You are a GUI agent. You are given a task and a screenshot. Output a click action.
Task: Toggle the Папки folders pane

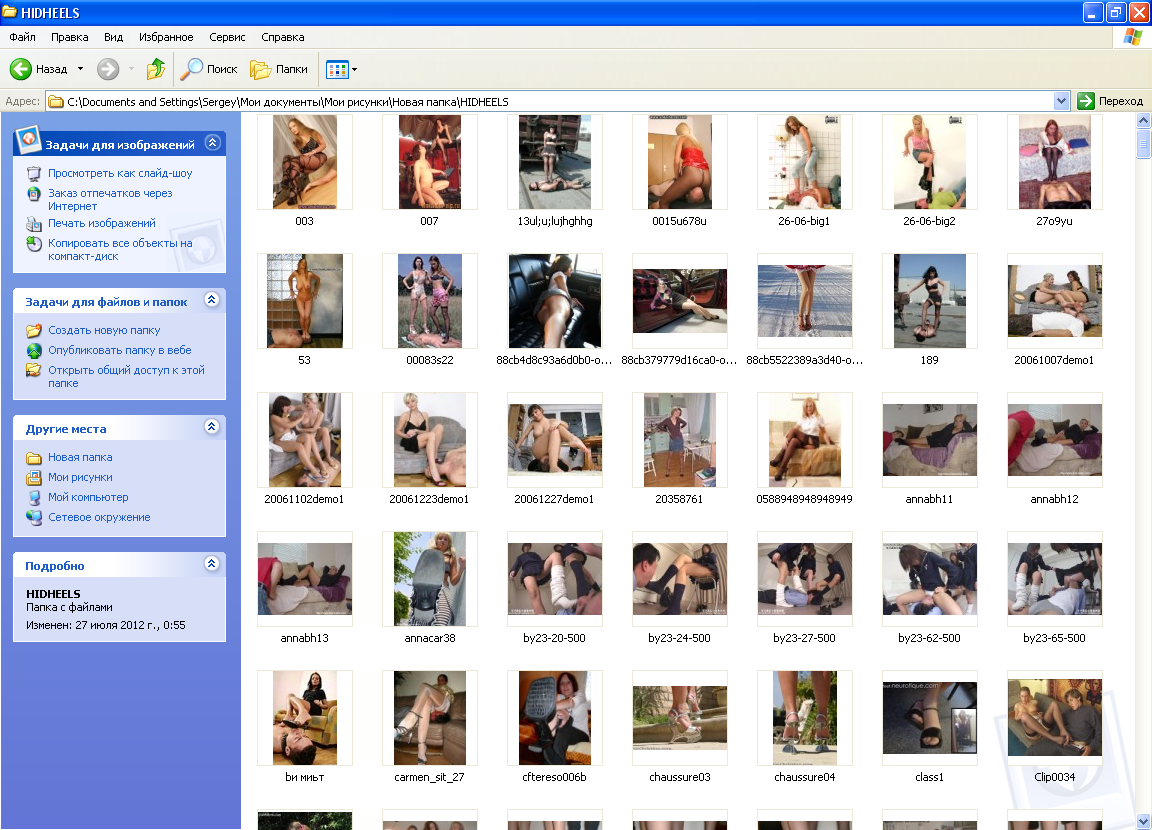point(279,69)
